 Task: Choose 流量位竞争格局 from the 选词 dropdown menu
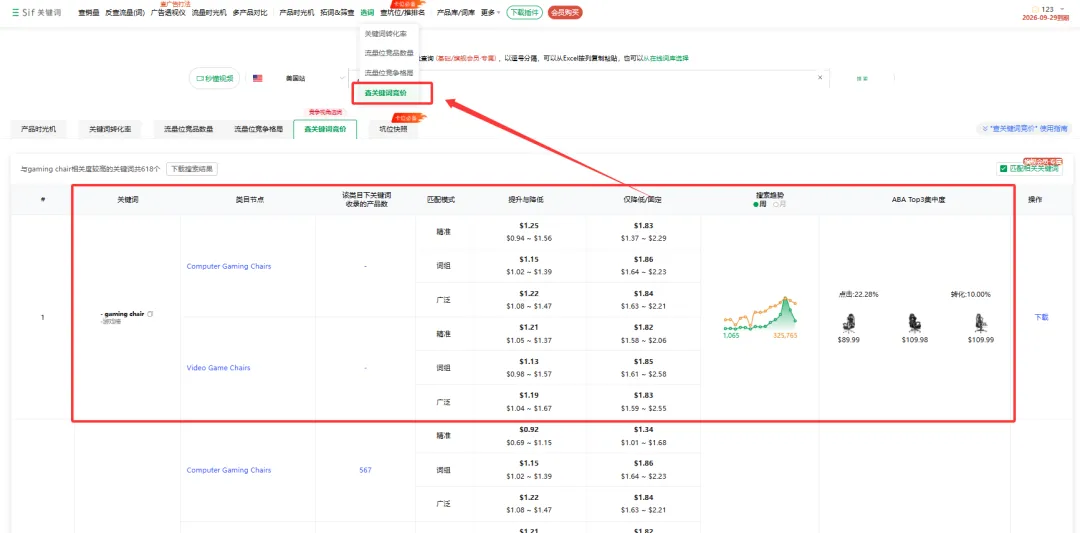[389, 72]
